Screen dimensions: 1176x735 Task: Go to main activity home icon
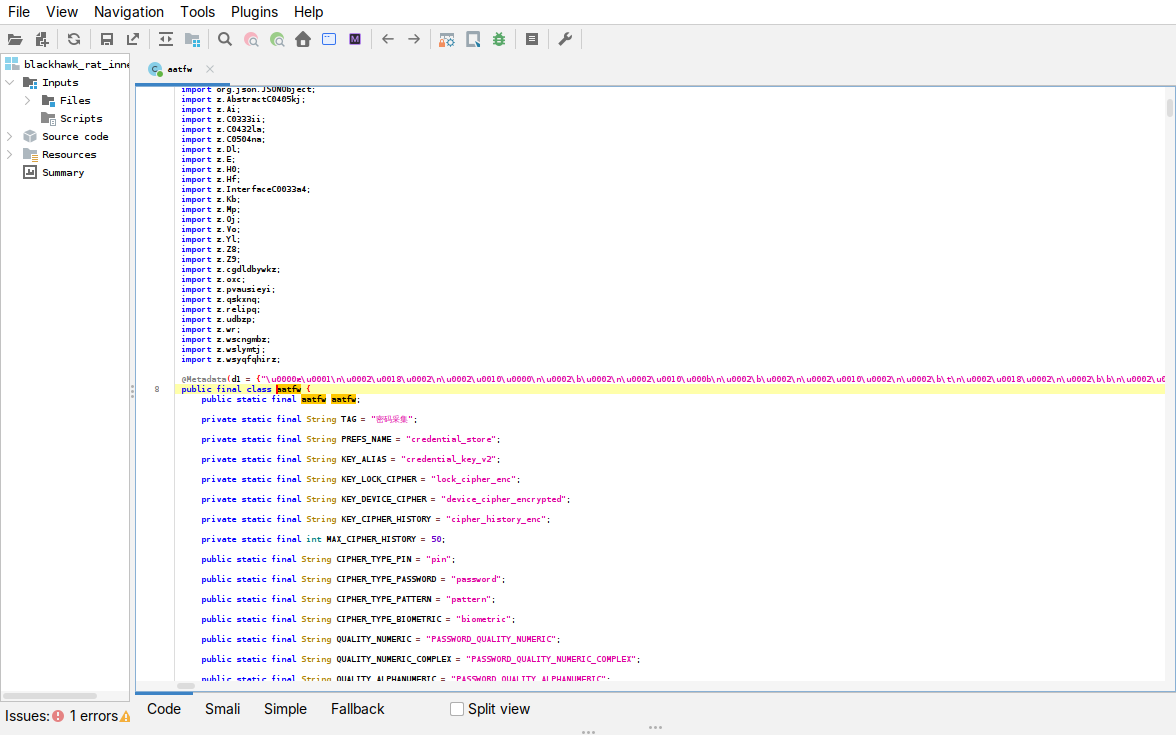(303, 40)
